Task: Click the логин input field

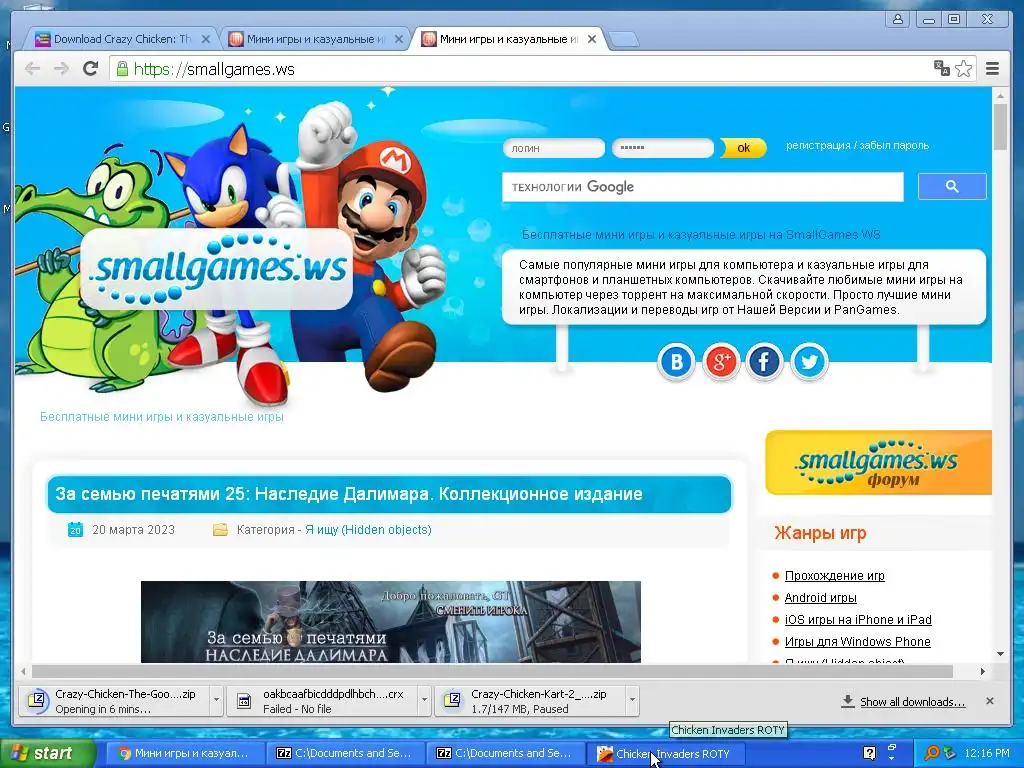Action: [554, 148]
